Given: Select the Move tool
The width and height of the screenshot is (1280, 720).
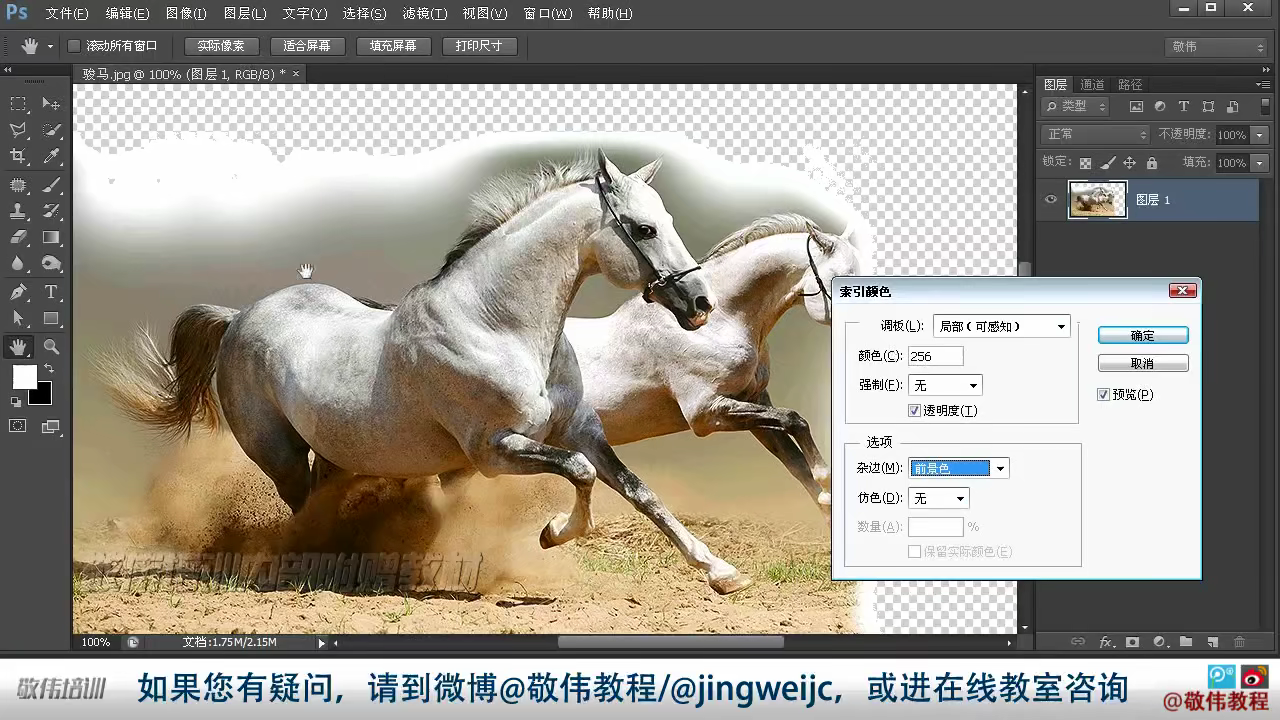Looking at the screenshot, I should coord(51,104).
